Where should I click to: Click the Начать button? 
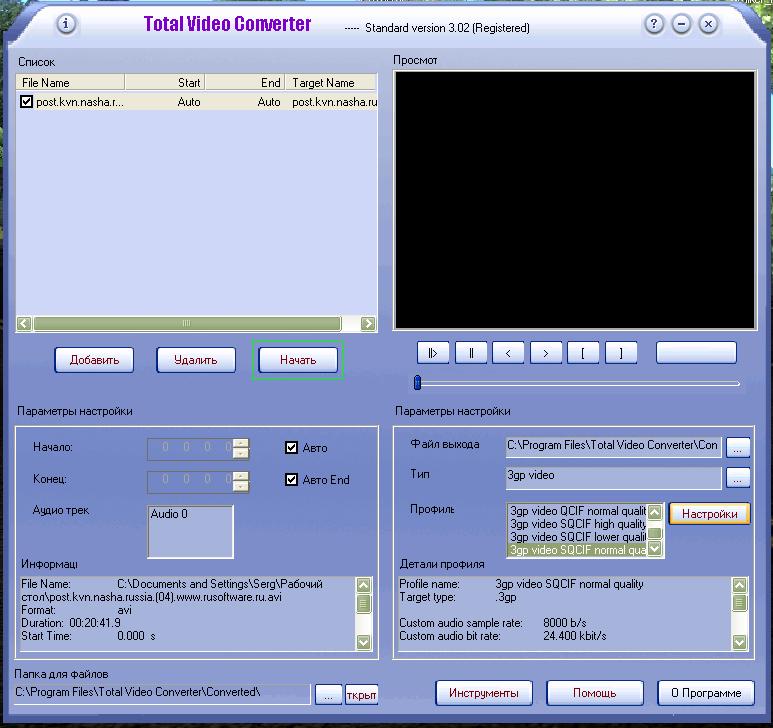298,360
